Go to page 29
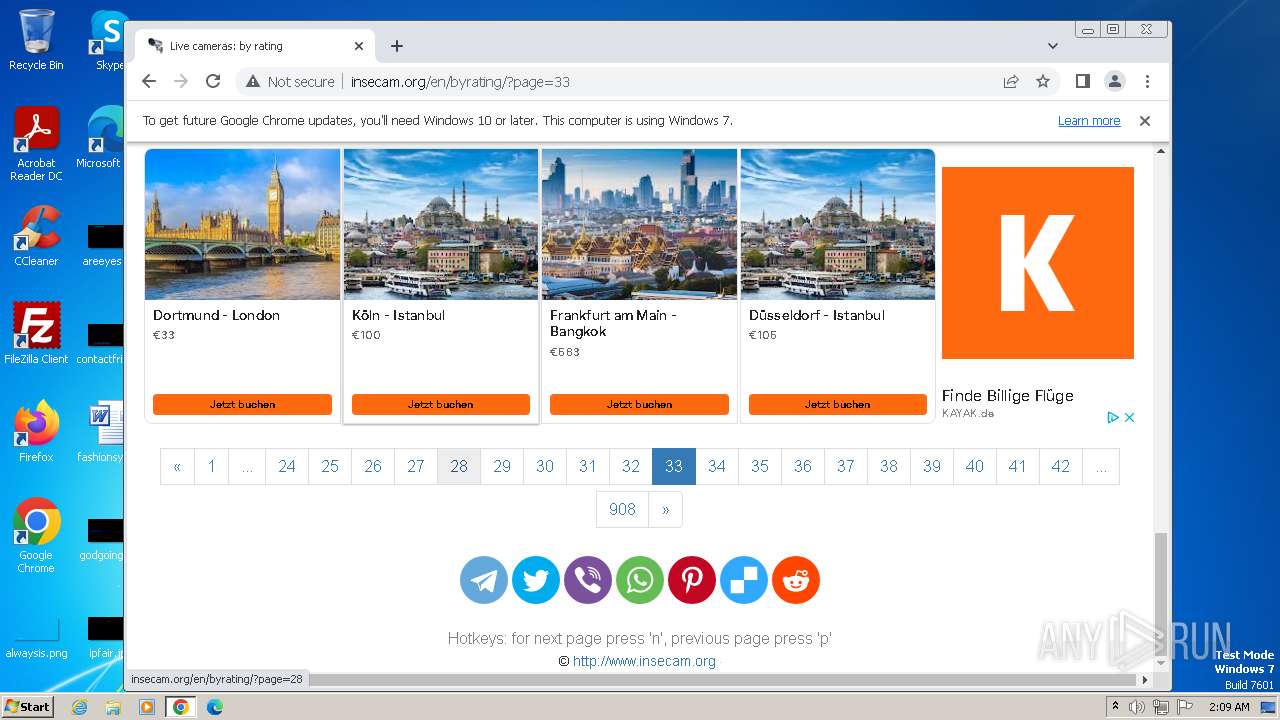Viewport: 1280px width, 720px height. [502, 466]
